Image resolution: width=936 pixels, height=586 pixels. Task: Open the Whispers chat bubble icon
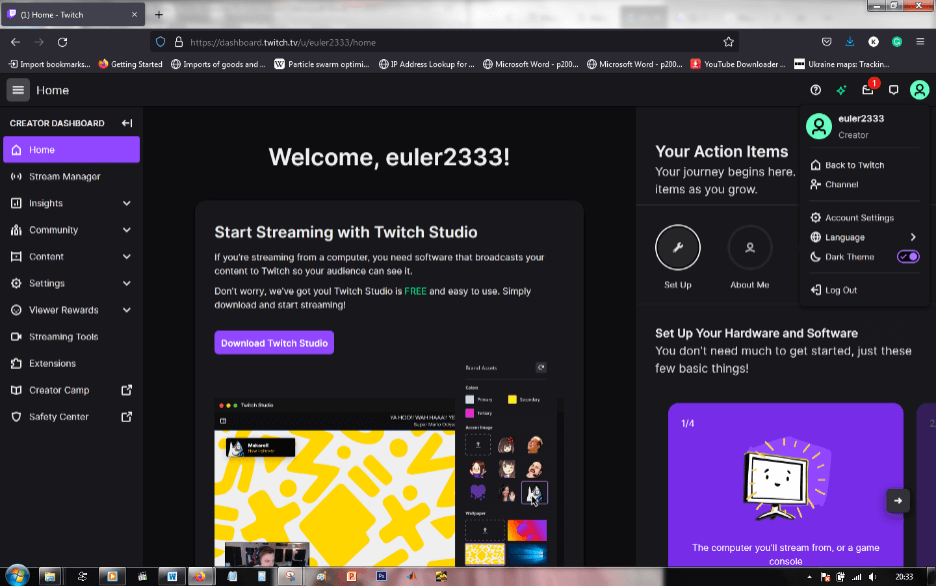point(894,90)
